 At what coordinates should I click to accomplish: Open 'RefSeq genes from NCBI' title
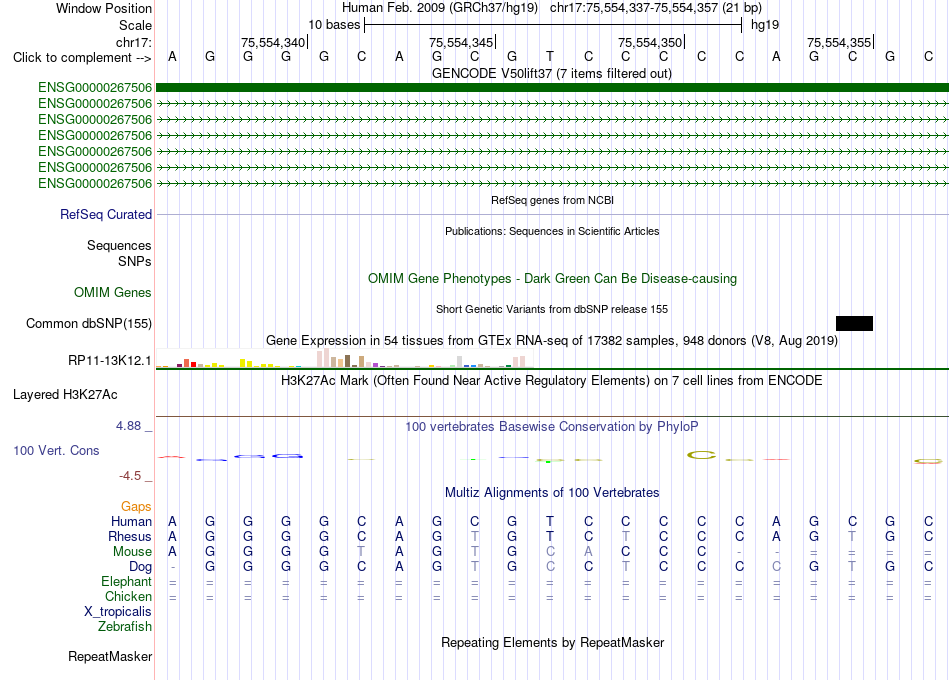552,200
